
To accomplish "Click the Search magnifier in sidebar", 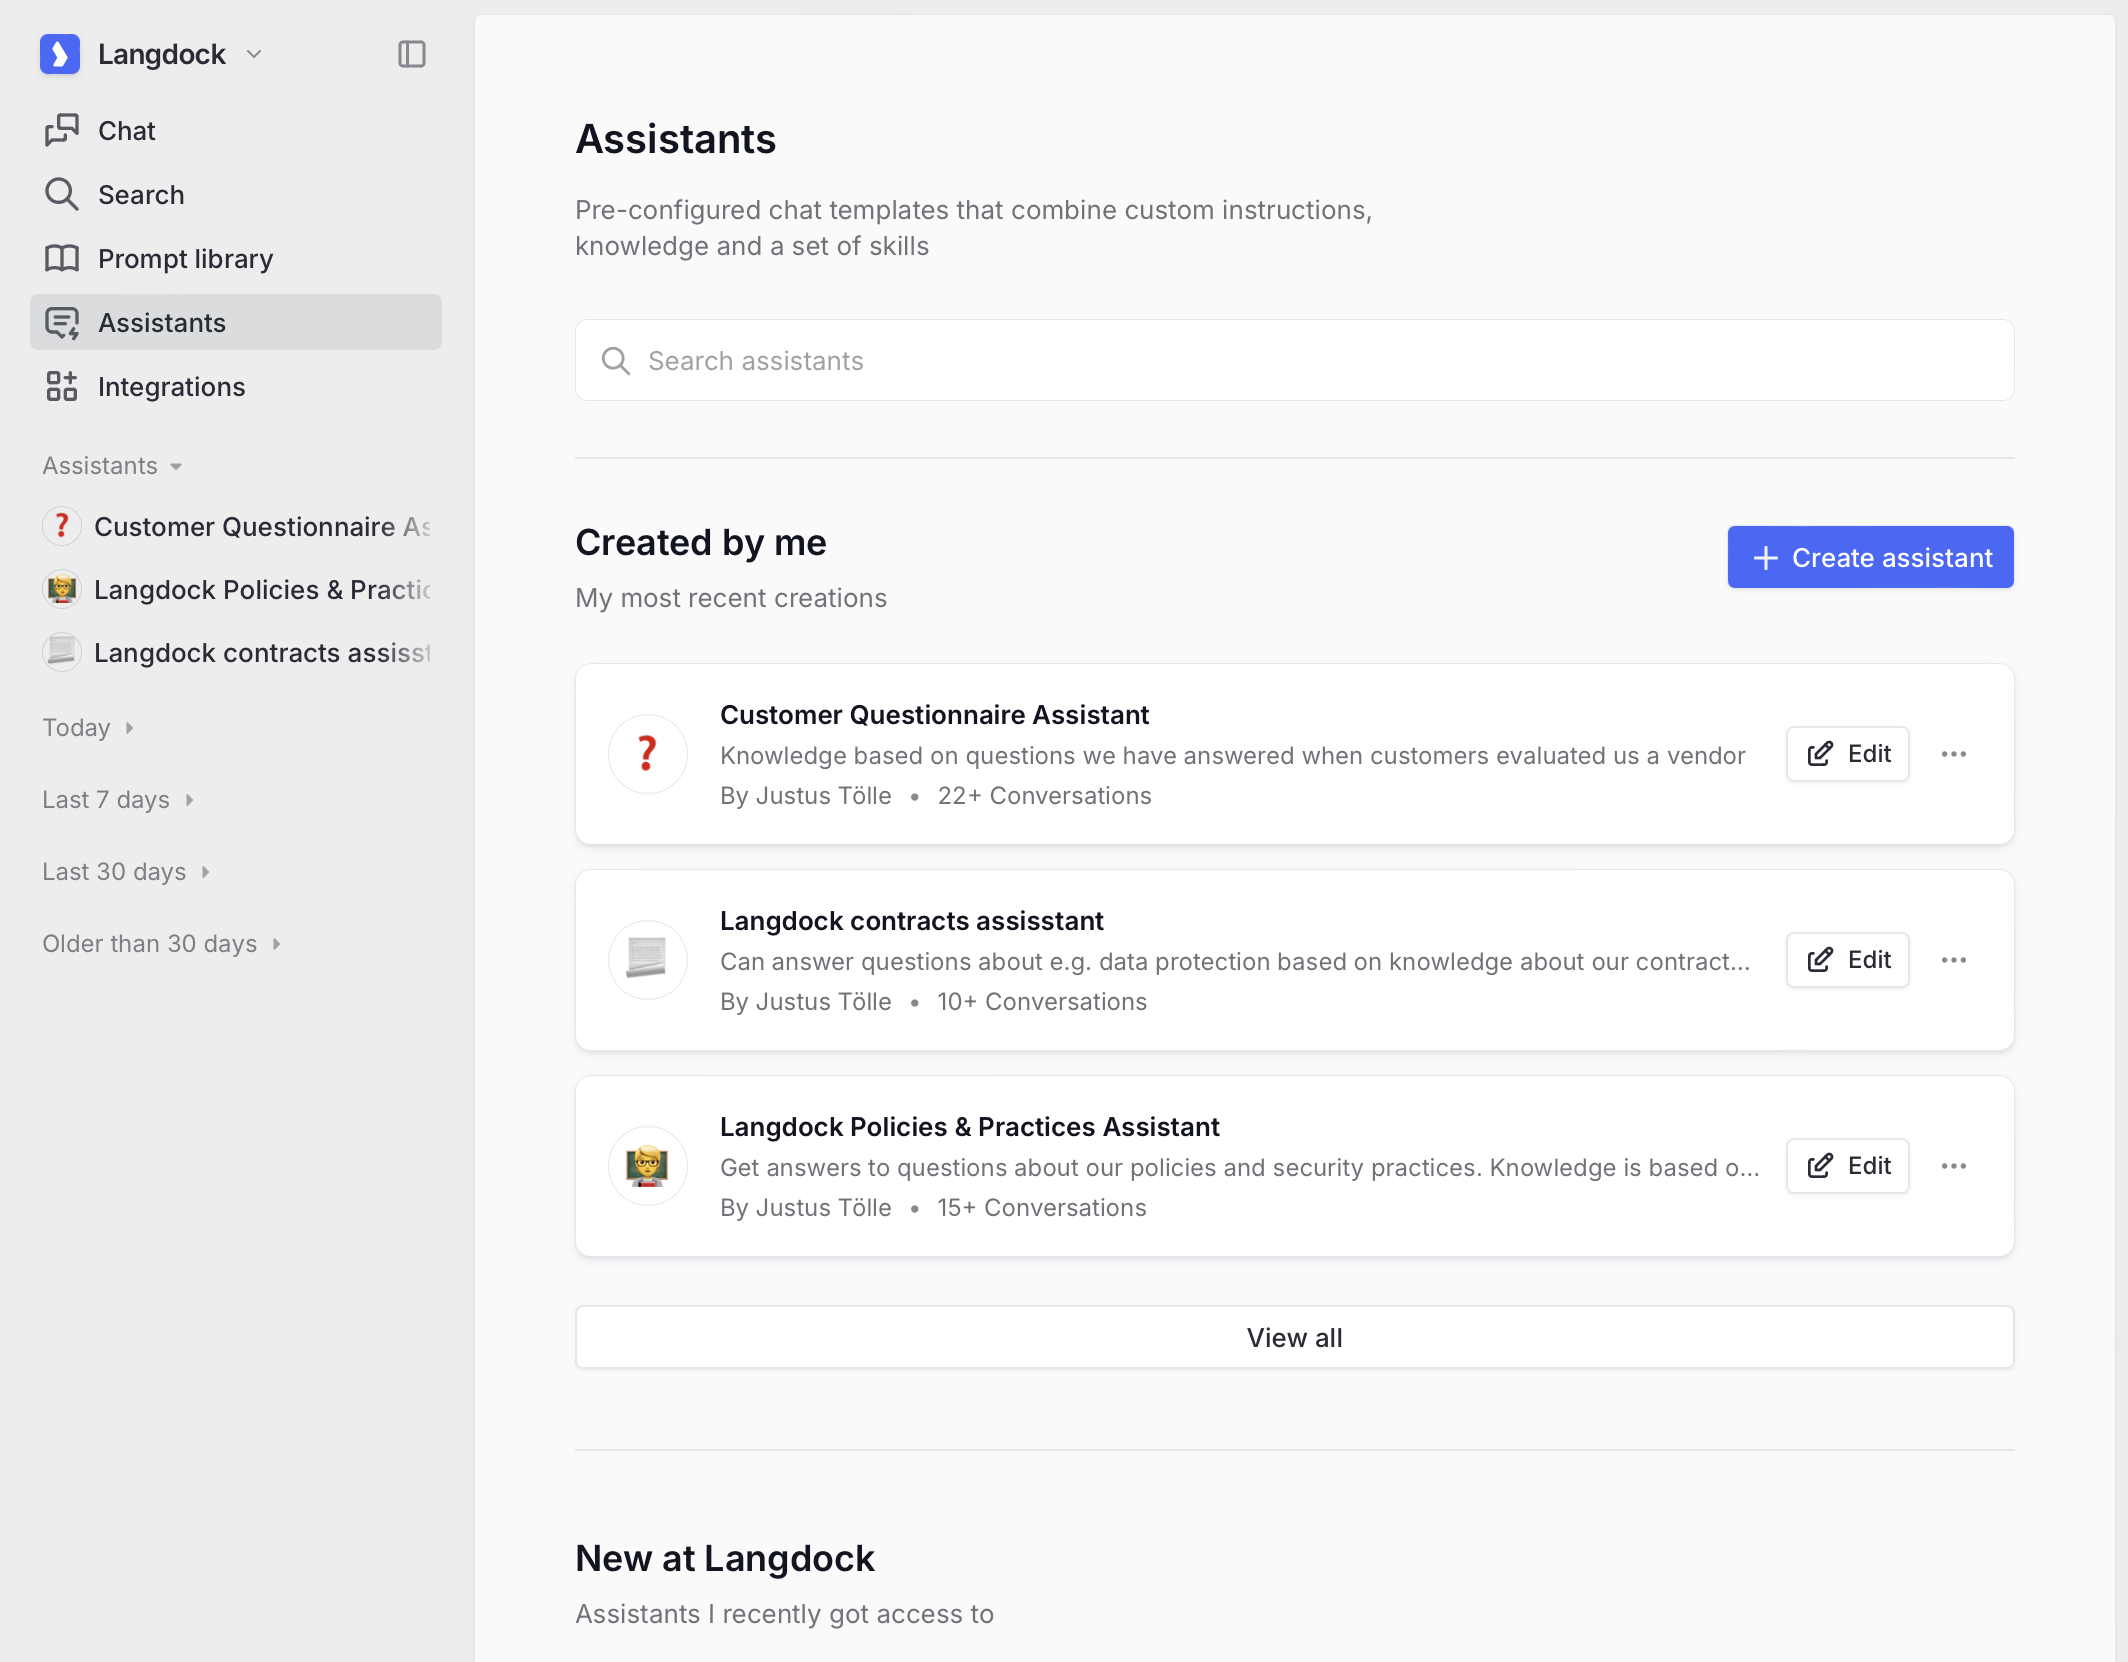I will (62, 194).
